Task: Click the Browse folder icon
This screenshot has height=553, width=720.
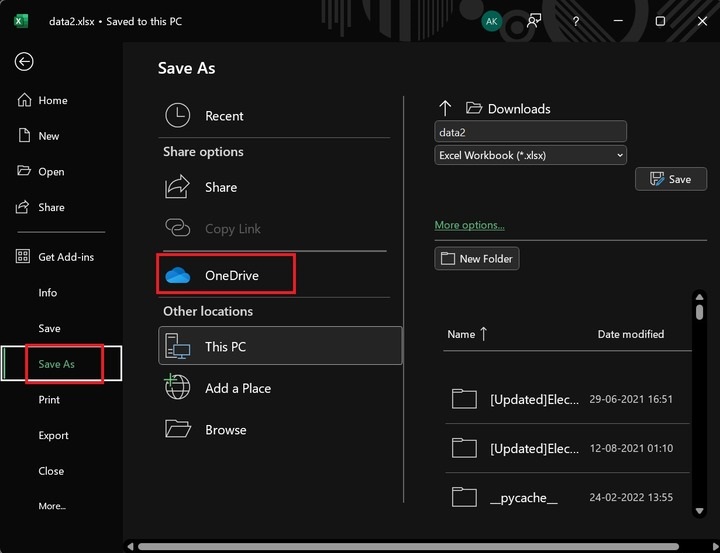Action: tap(178, 429)
